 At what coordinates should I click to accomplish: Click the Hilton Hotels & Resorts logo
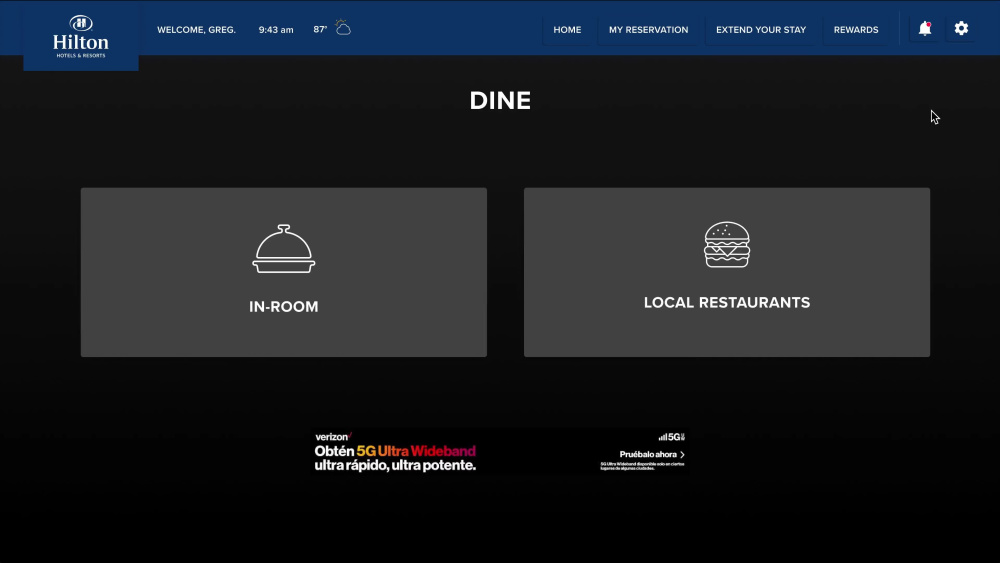click(x=81, y=36)
